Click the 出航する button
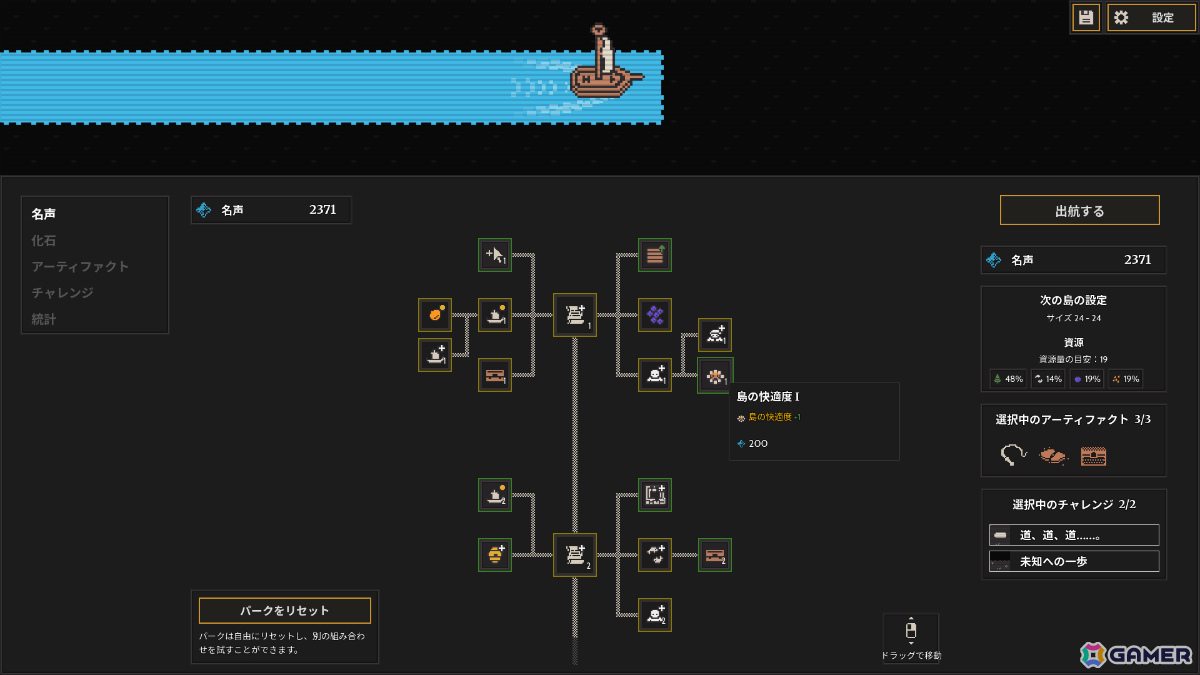Image resolution: width=1200 pixels, height=675 pixels. click(x=1080, y=210)
